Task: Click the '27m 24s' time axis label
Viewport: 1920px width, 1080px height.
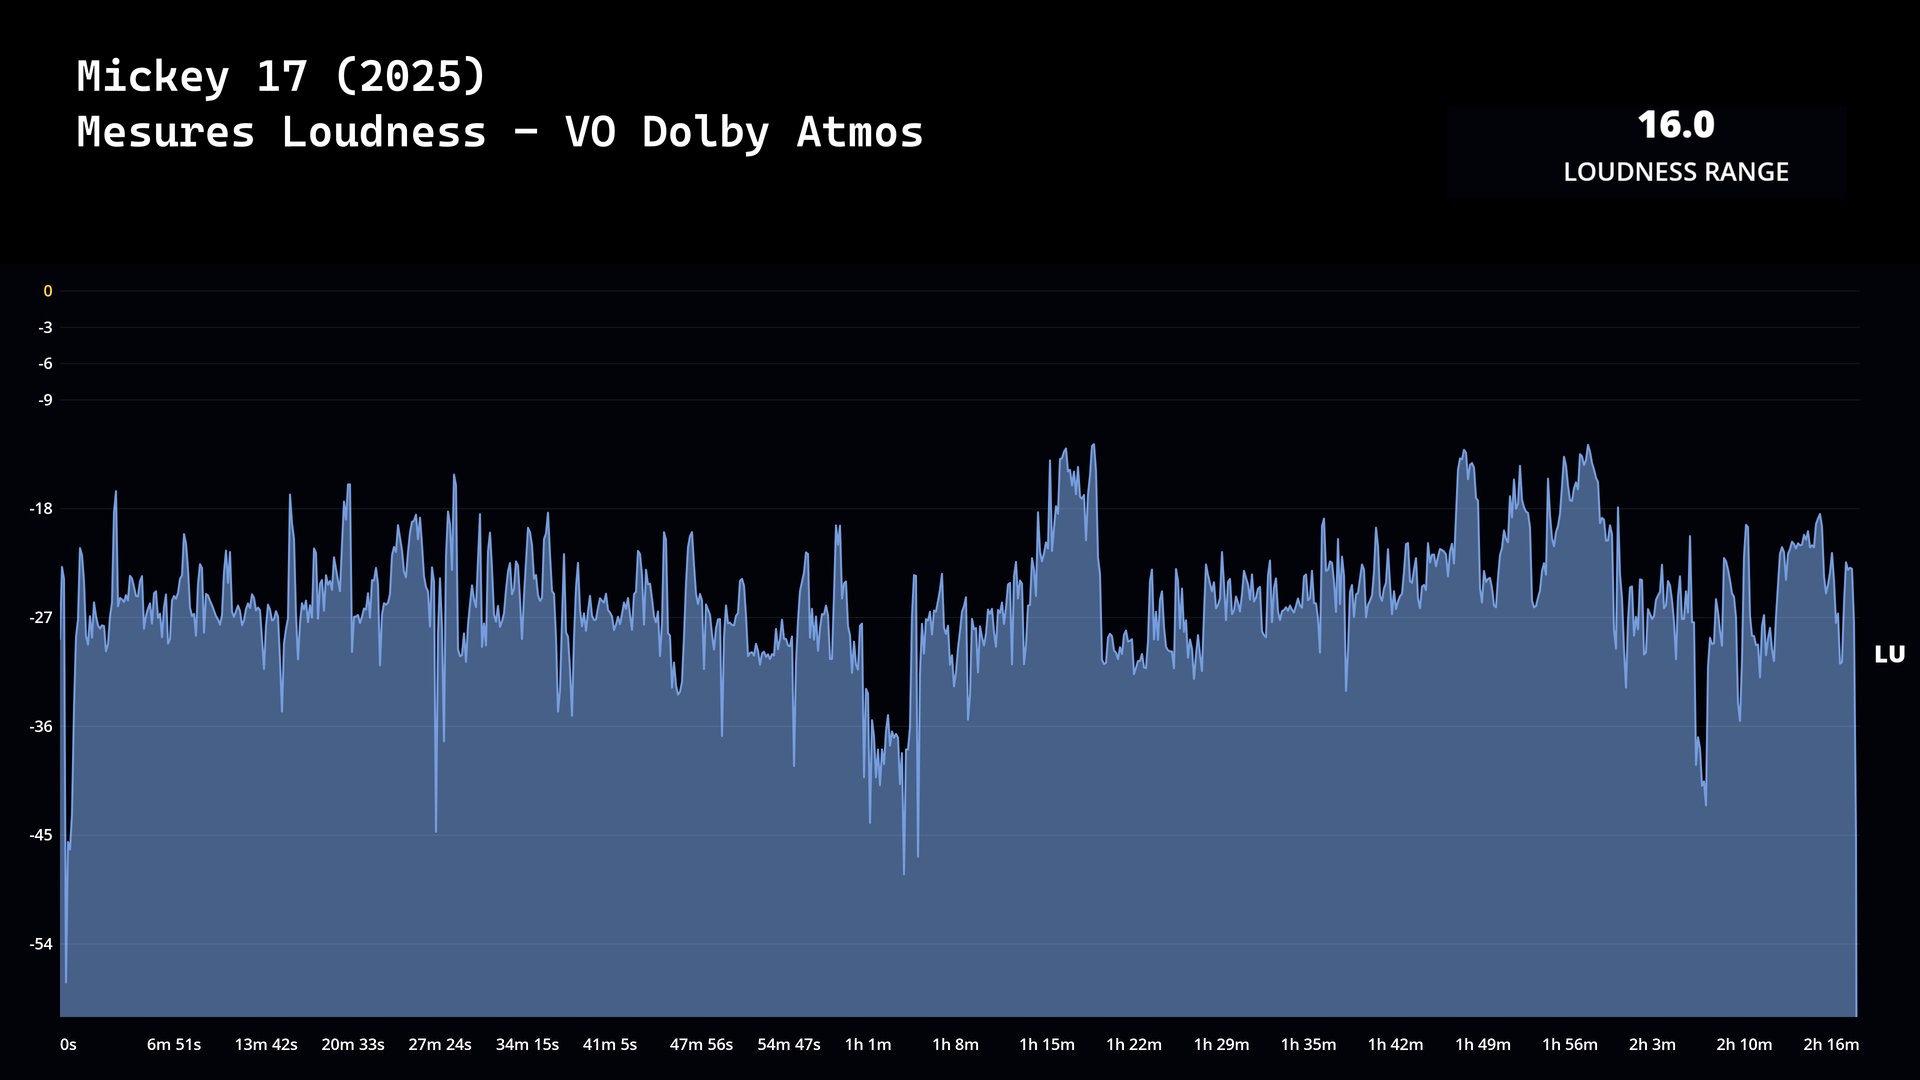Action: coord(440,1045)
